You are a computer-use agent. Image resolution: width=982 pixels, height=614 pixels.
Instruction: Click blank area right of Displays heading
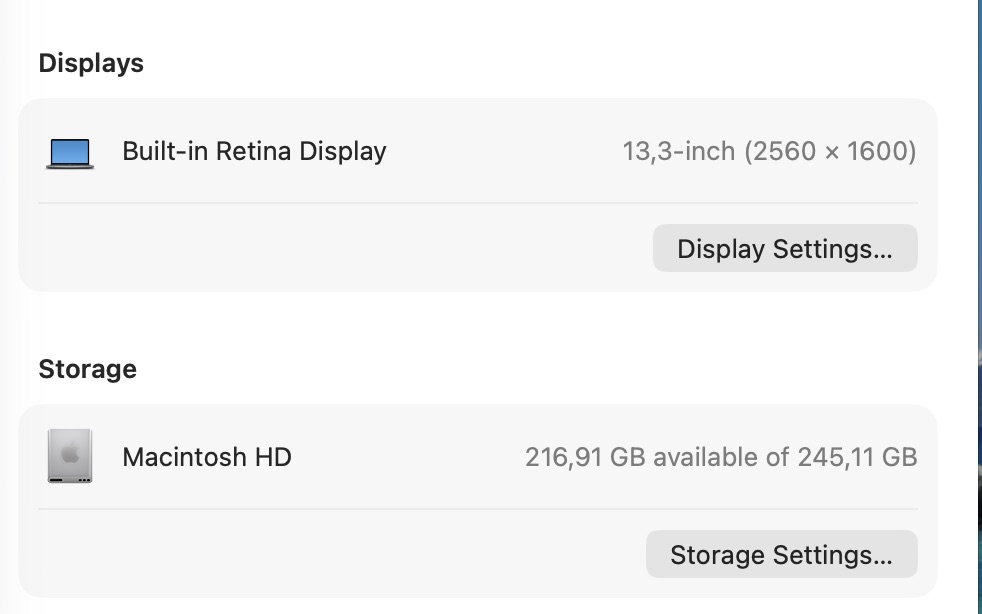[x=500, y=63]
